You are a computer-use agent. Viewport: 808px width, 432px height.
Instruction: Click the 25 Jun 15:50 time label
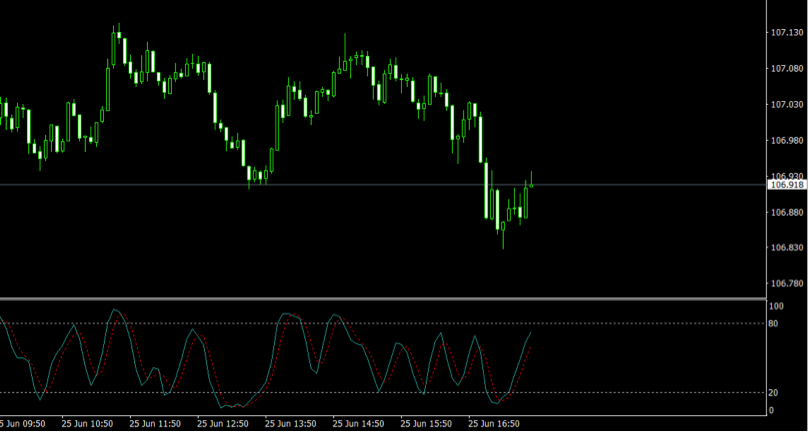point(427,424)
